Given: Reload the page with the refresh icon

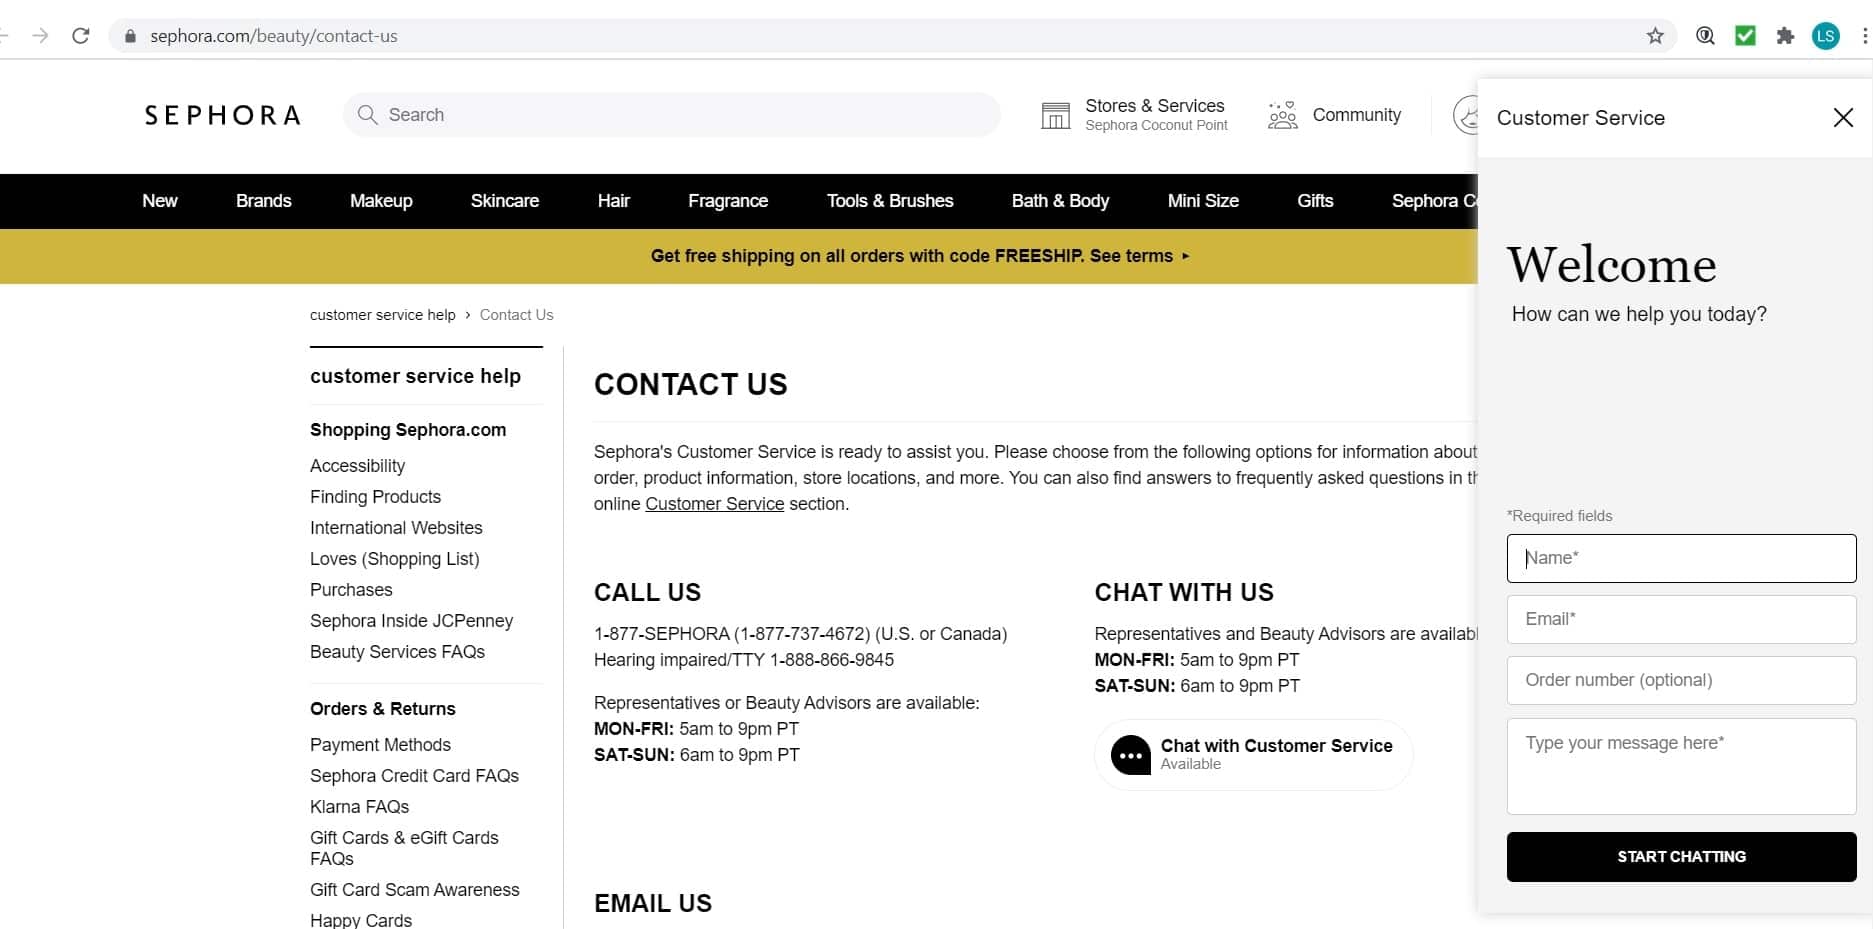Looking at the screenshot, I should coord(81,36).
